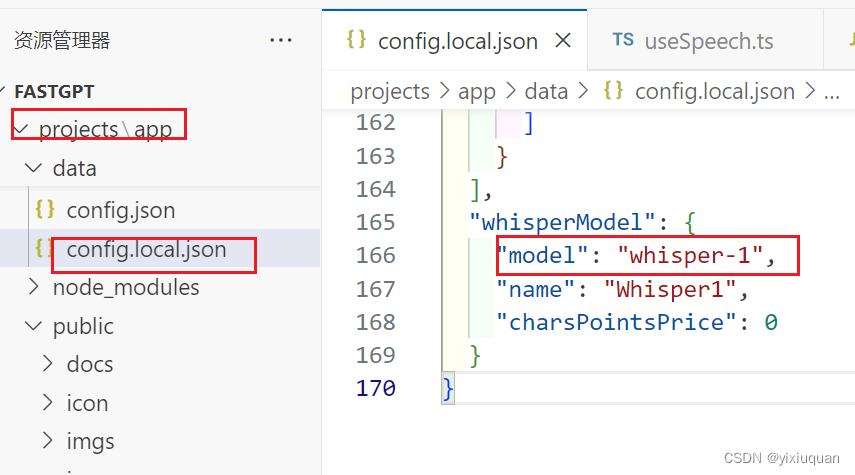Expand the imgs folder

[x=48, y=441]
